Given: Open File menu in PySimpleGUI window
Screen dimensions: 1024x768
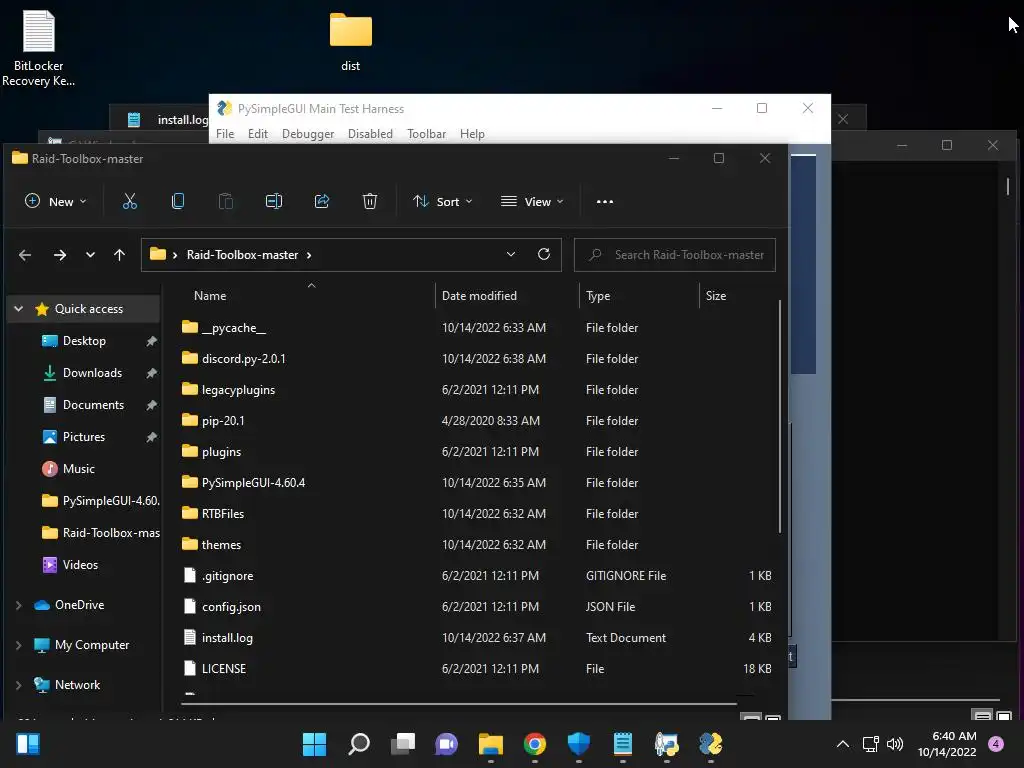Looking at the screenshot, I should pos(225,133).
